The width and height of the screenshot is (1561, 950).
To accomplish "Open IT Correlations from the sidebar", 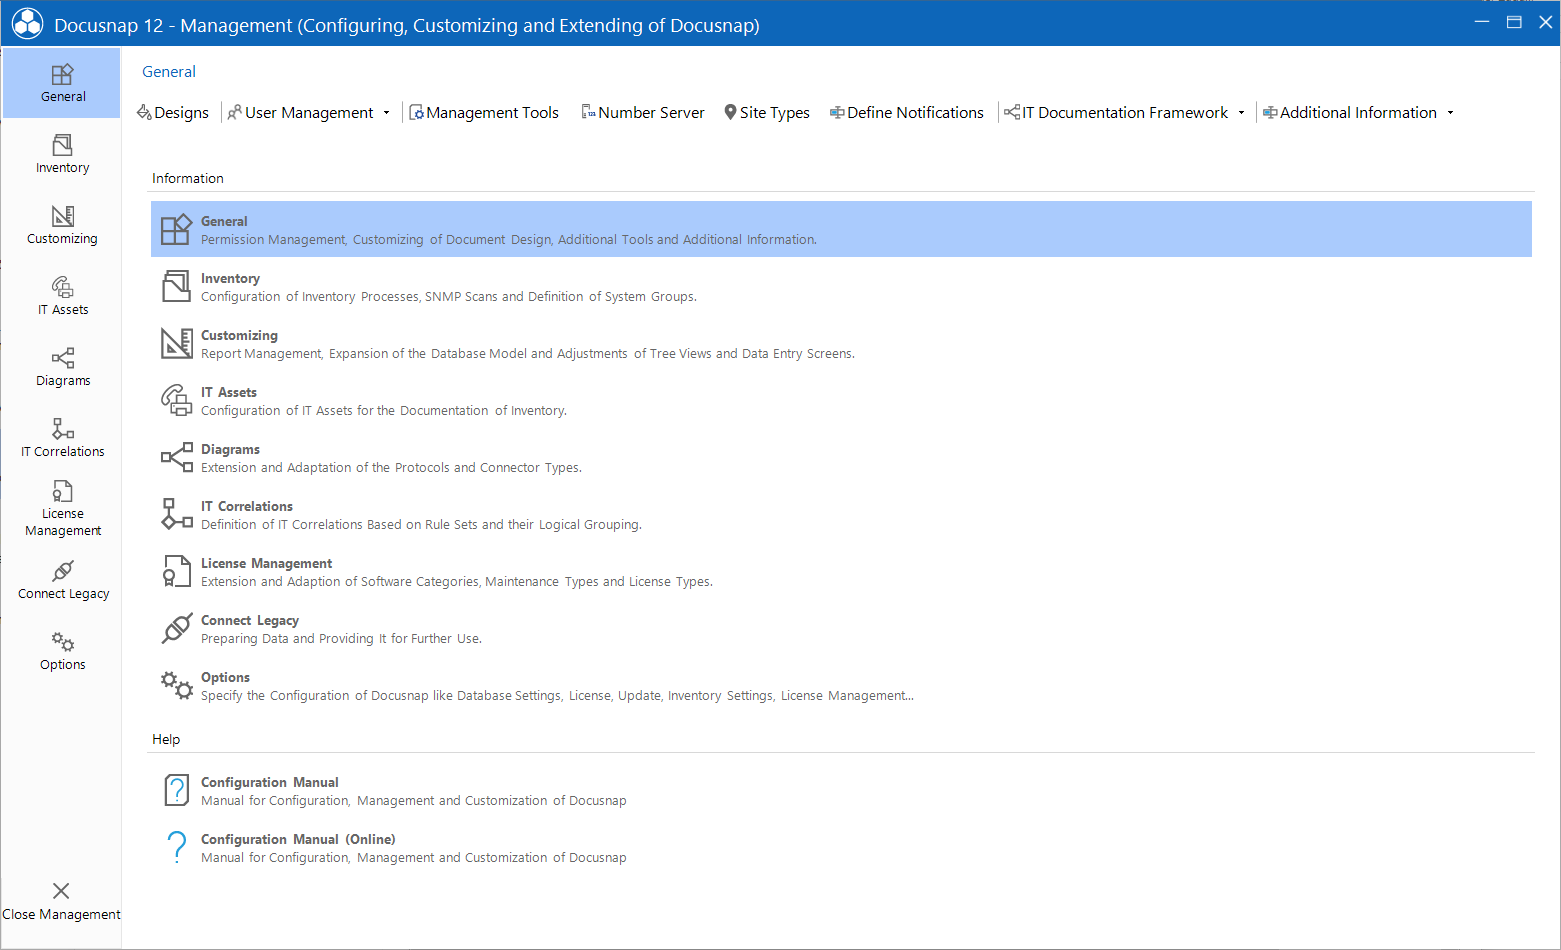I will [62, 438].
